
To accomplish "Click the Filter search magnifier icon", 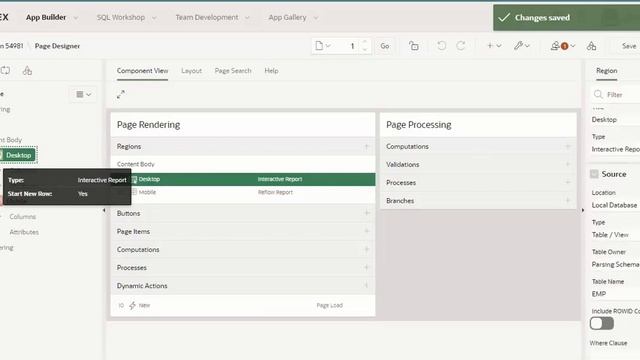I will (598, 94).
